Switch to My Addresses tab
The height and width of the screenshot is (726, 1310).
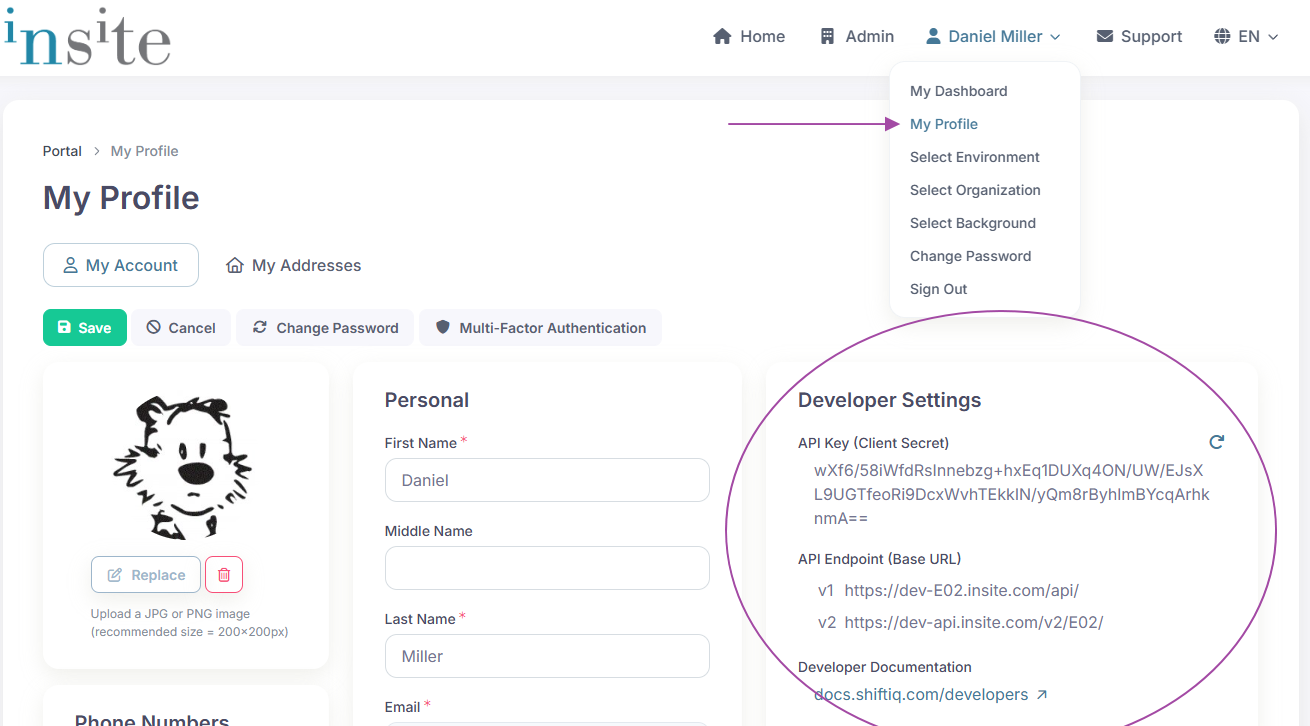coord(294,265)
